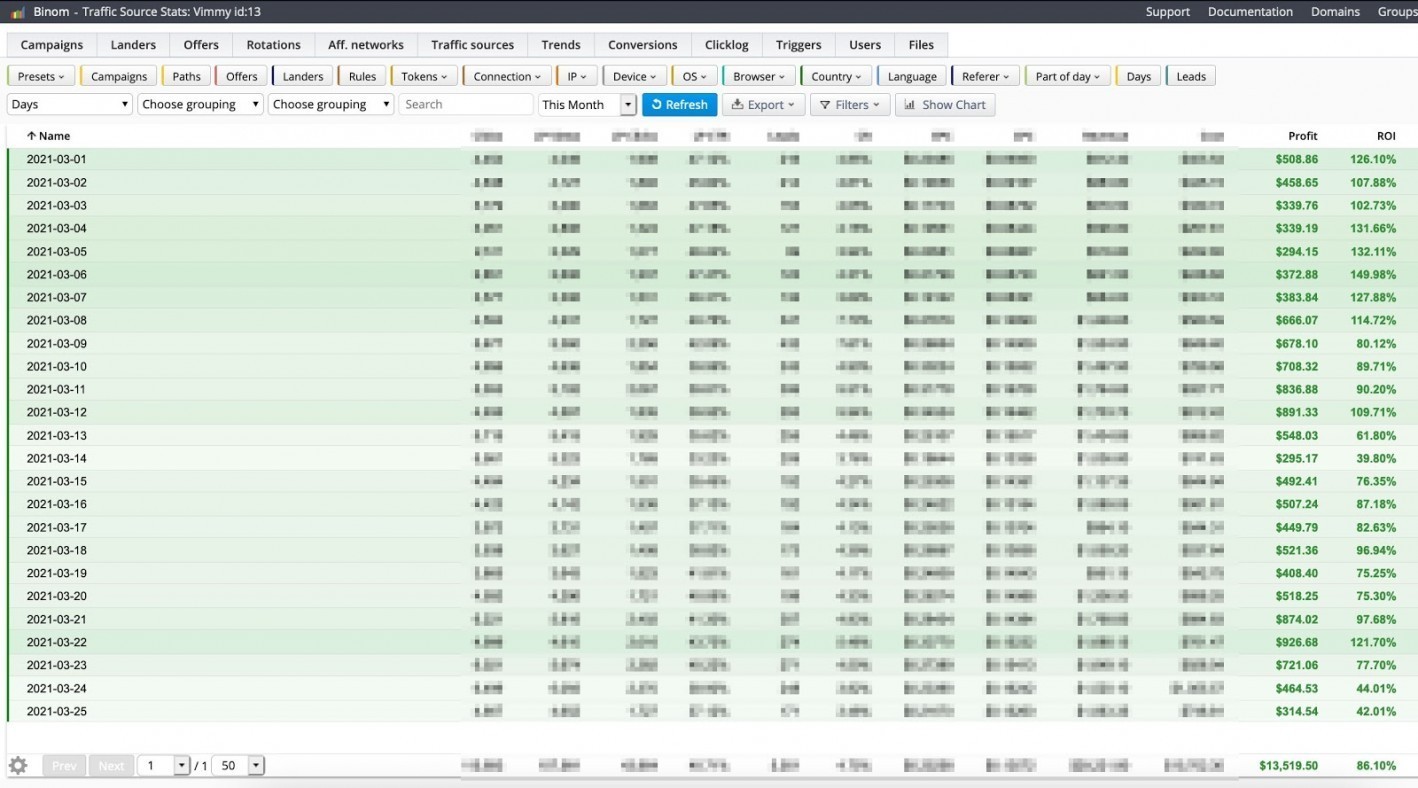Click the Days grouping button in preset row
The height and width of the screenshot is (788, 1418).
1139,76
